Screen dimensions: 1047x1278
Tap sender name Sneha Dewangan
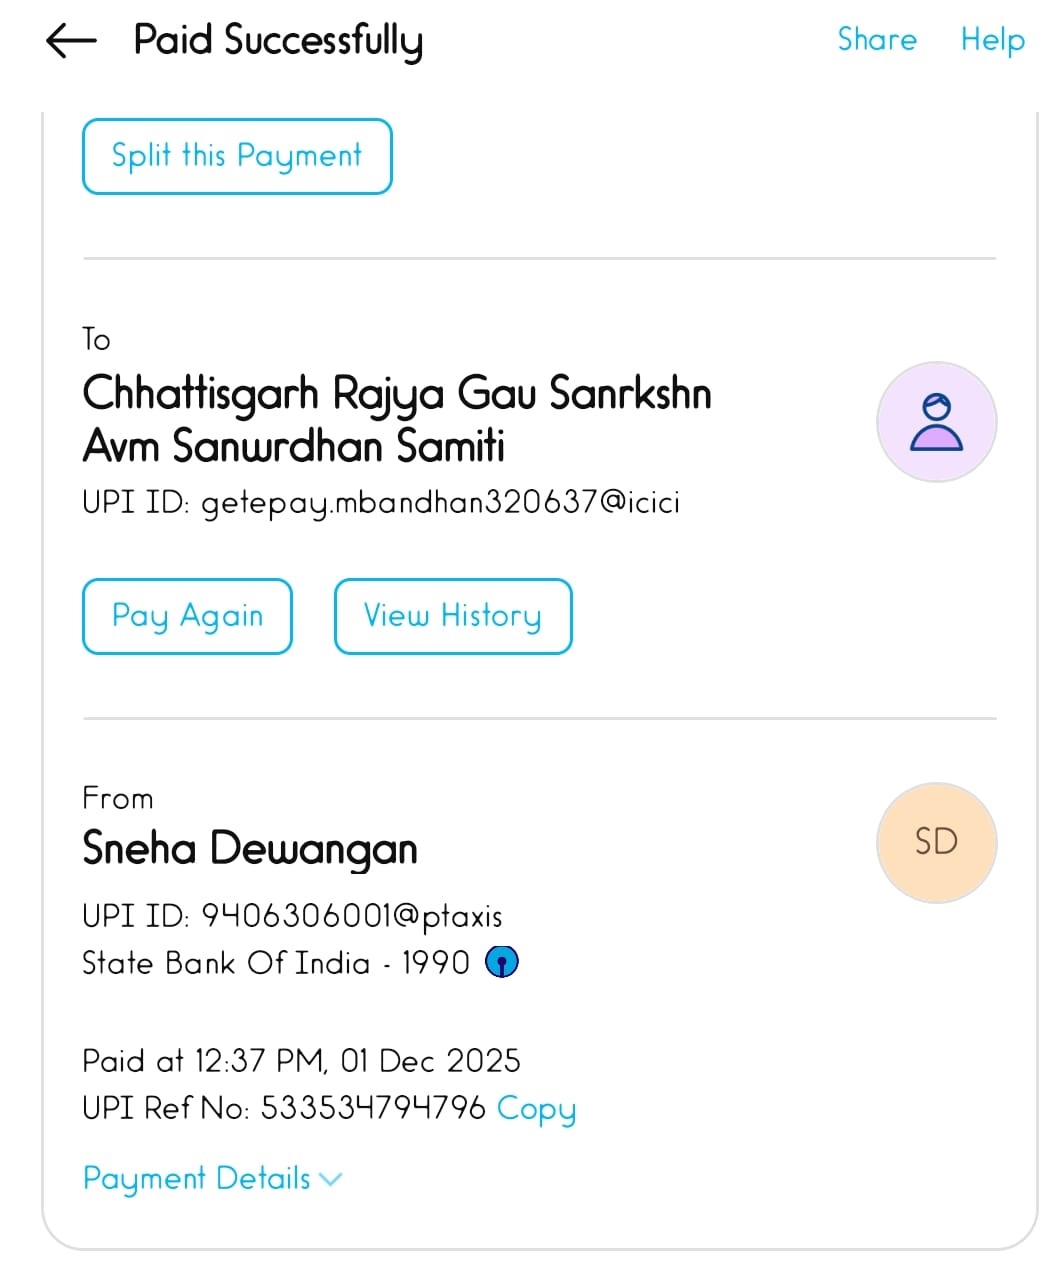[250, 848]
